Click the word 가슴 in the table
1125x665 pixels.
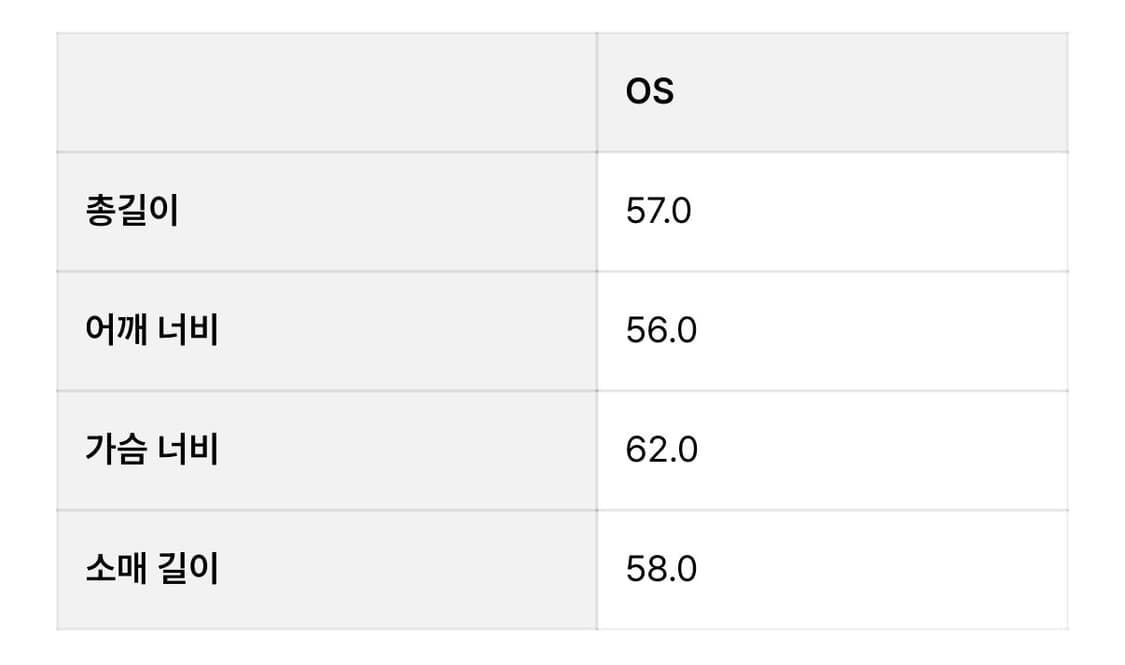coord(117,449)
